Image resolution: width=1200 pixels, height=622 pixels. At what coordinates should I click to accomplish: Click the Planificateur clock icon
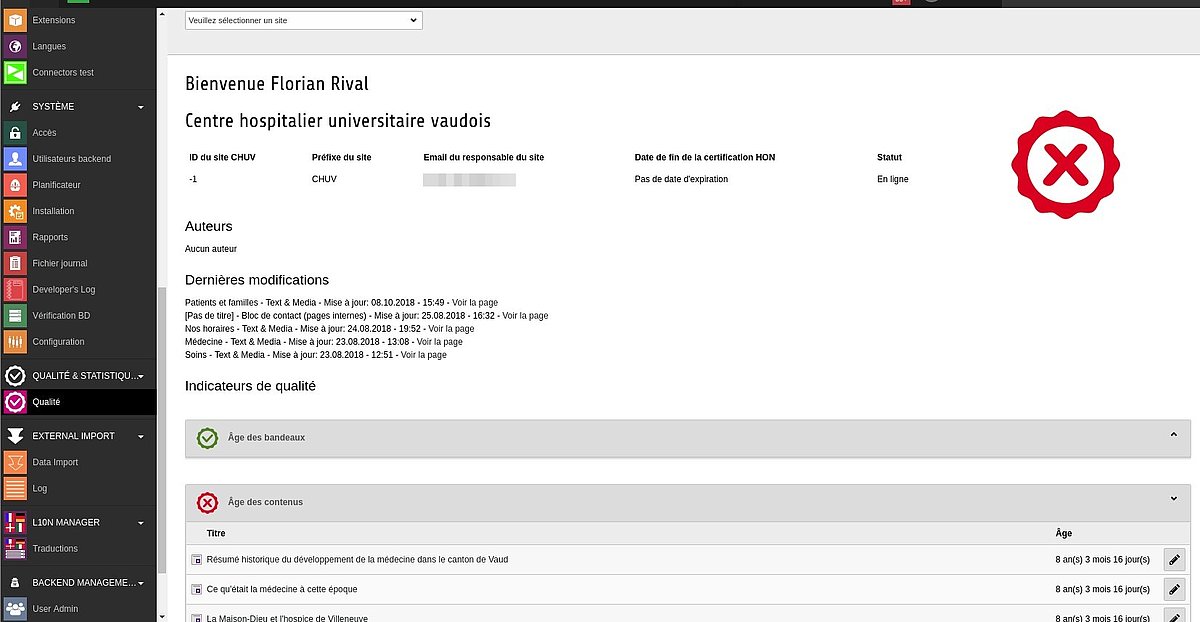point(14,185)
